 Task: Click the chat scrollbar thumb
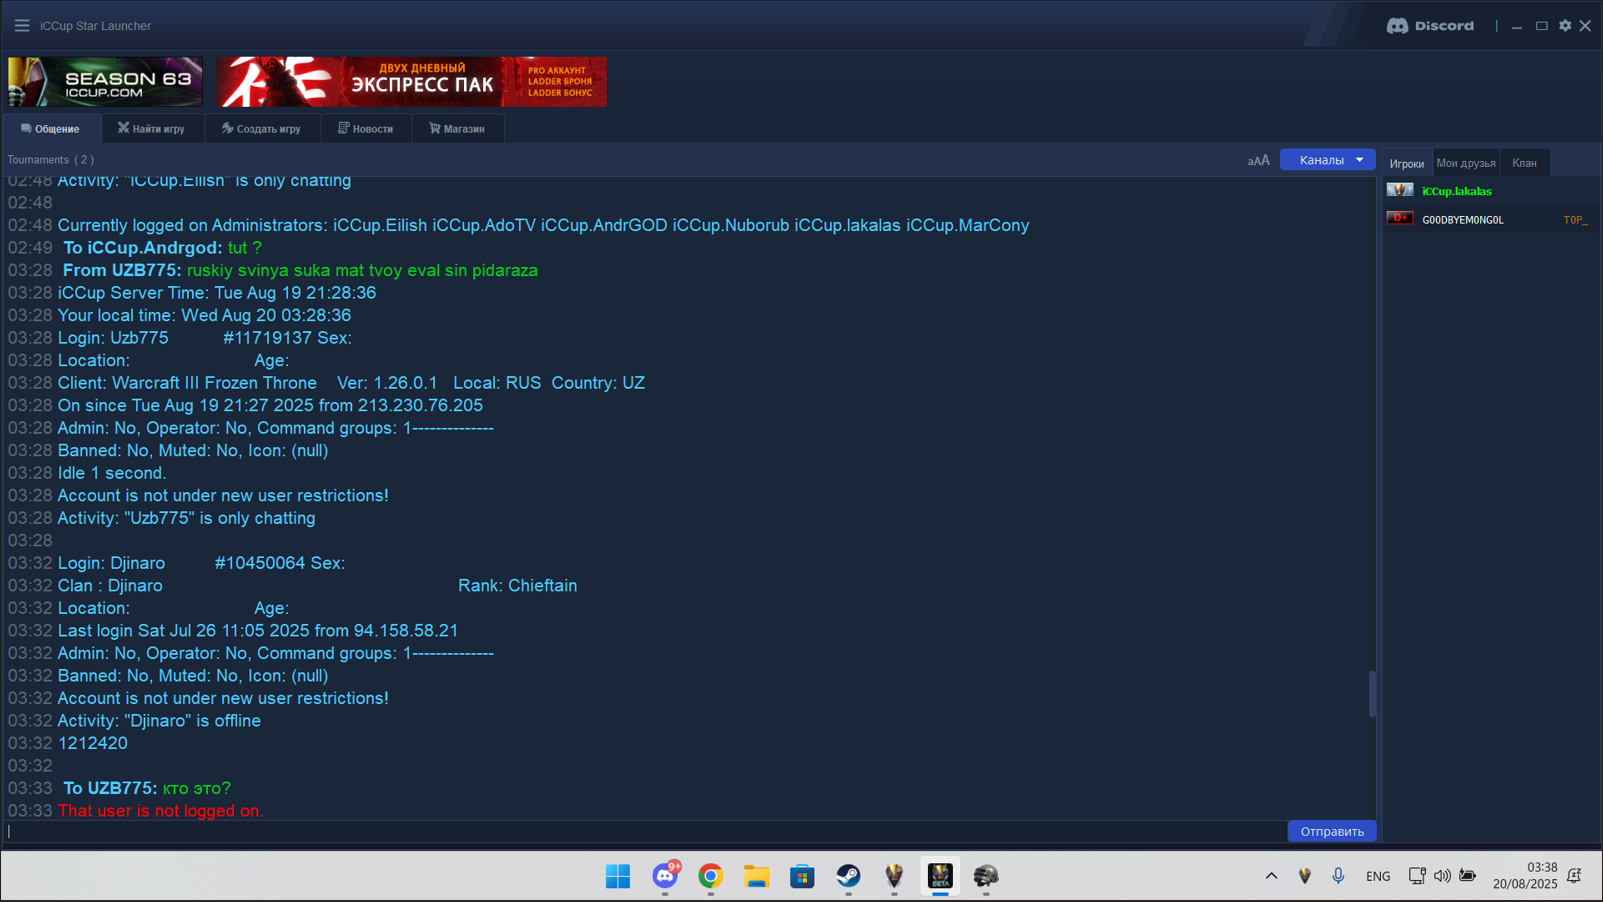pos(1372,693)
